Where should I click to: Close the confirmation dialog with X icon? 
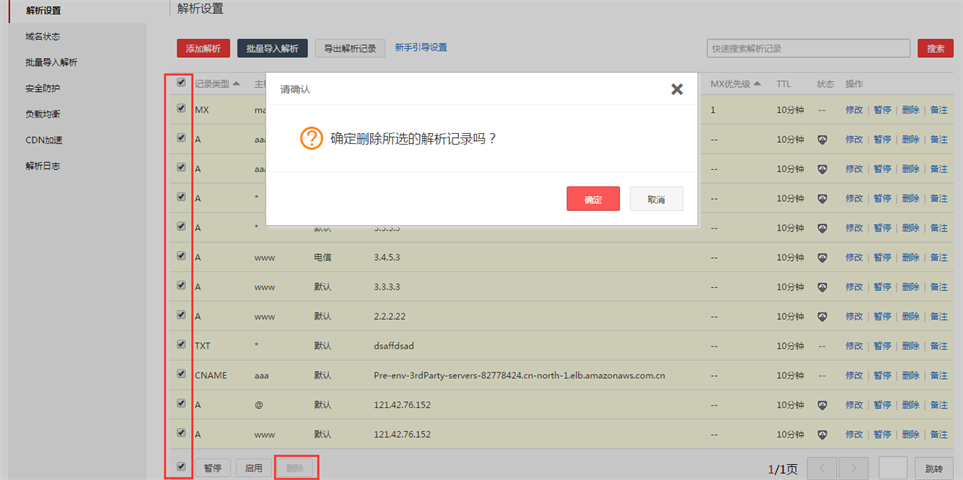(x=677, y=89)
